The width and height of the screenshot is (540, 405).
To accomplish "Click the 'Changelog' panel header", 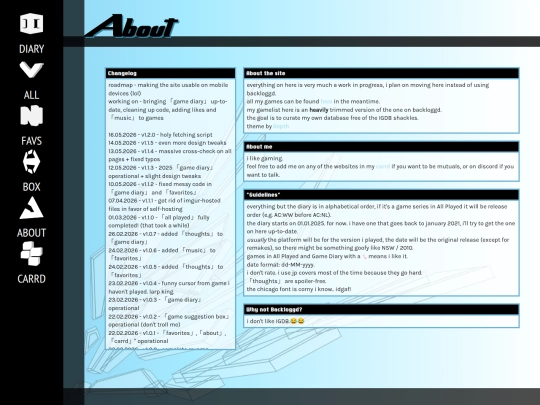I will pos(170,73).
